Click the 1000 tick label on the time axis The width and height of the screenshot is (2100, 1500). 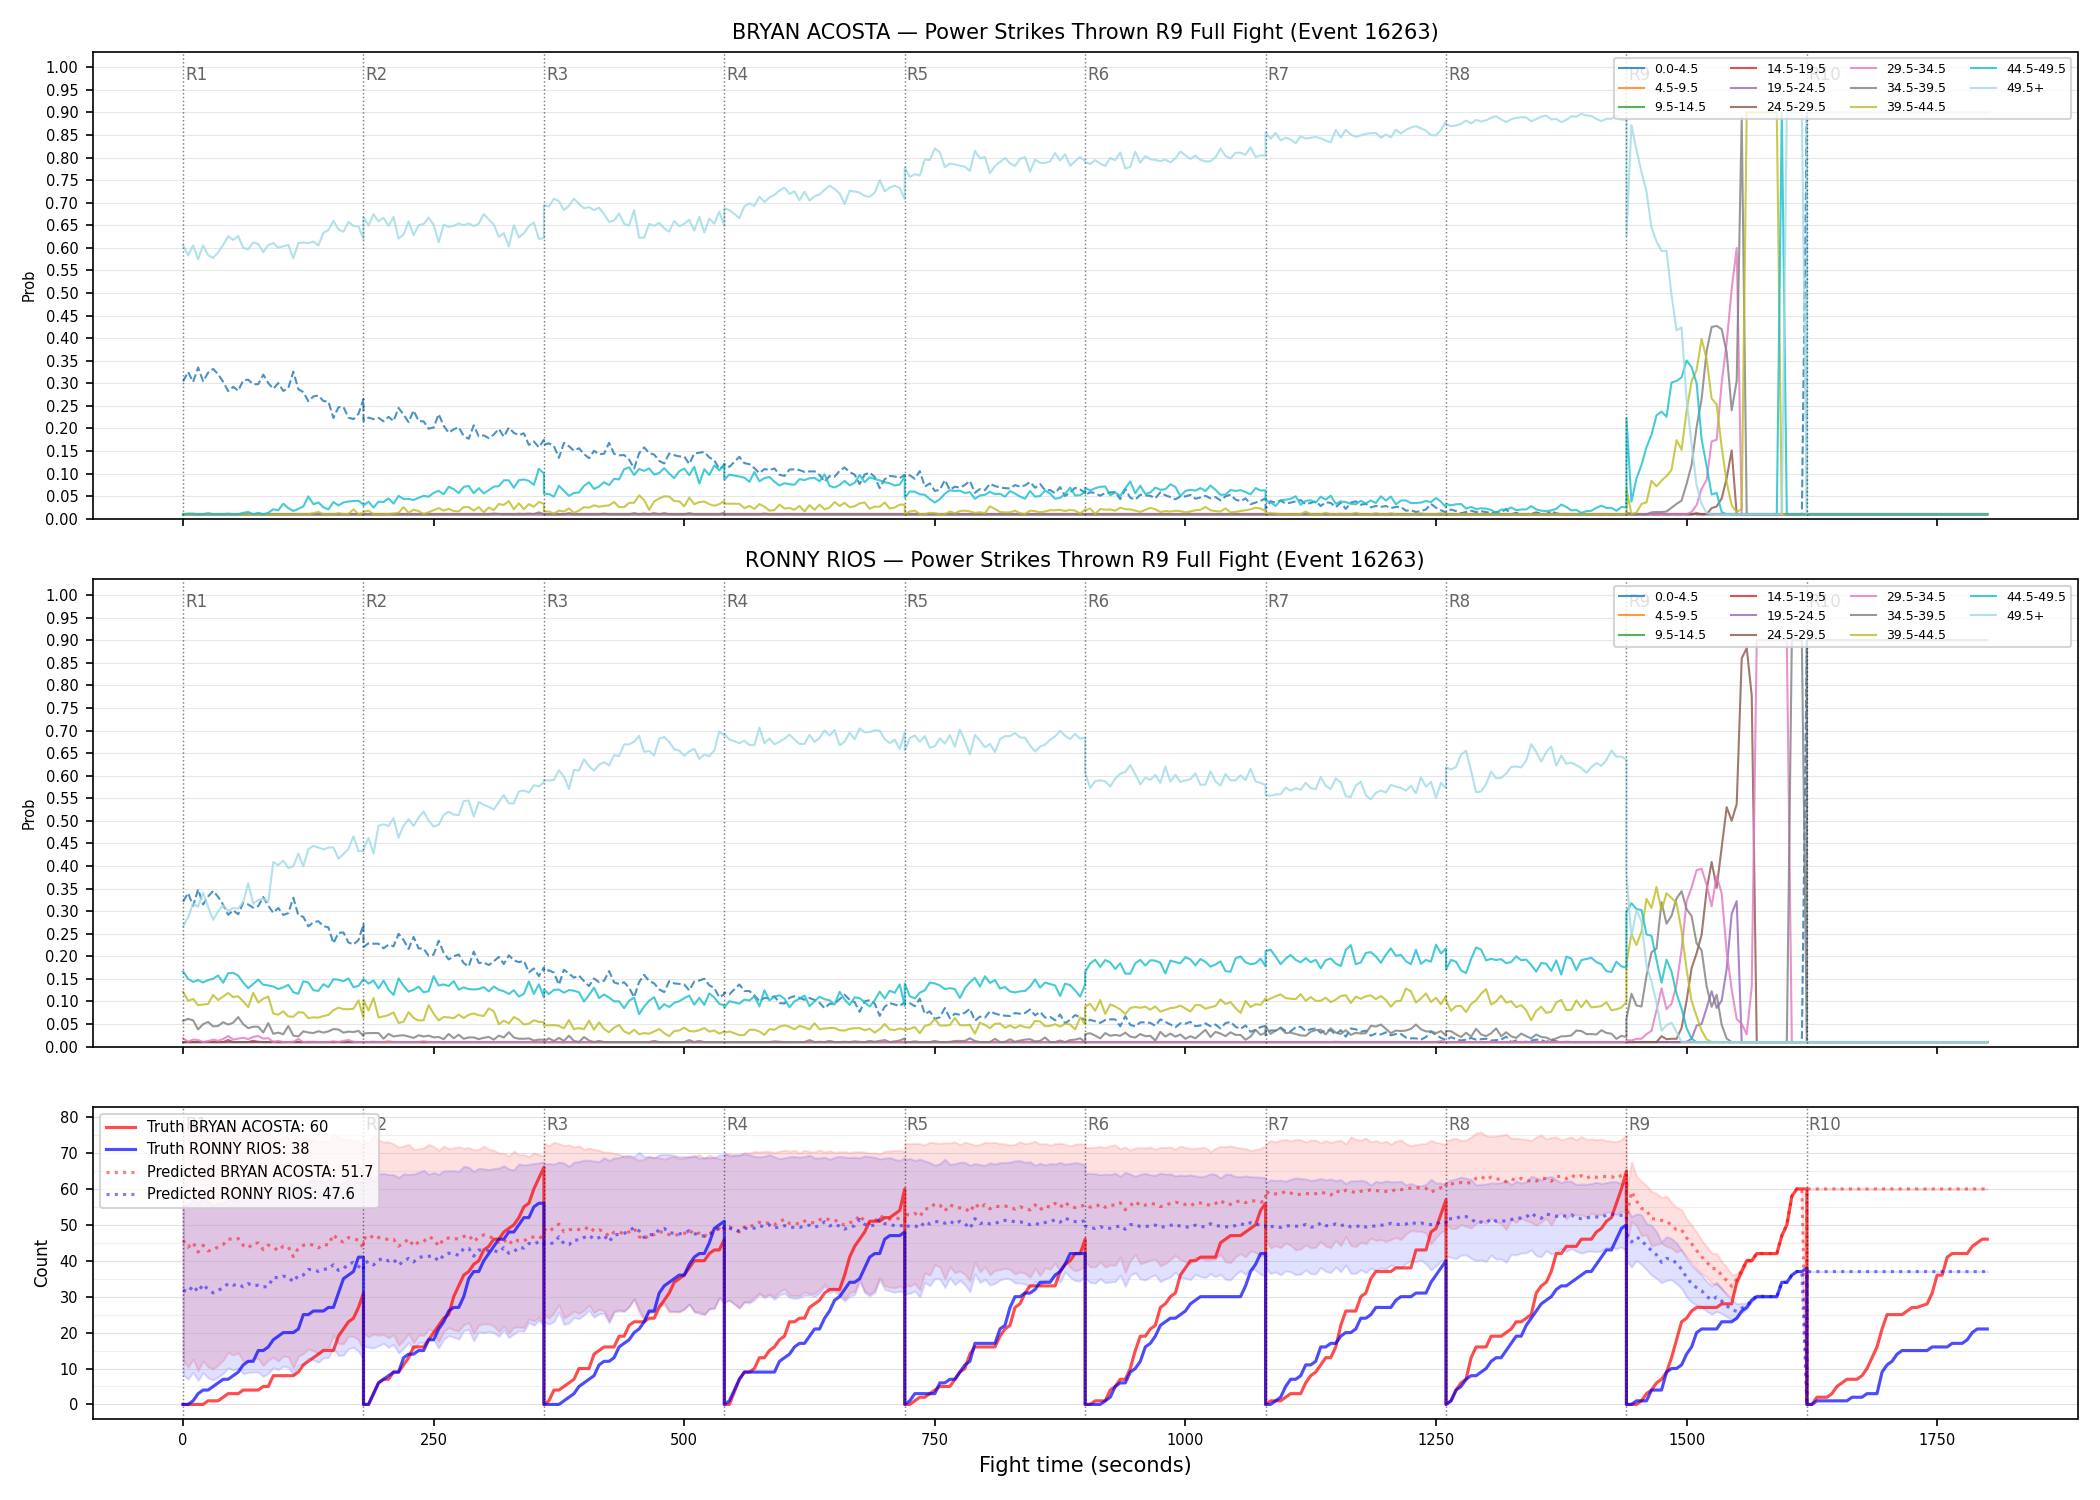[x=1185, y=1440]
